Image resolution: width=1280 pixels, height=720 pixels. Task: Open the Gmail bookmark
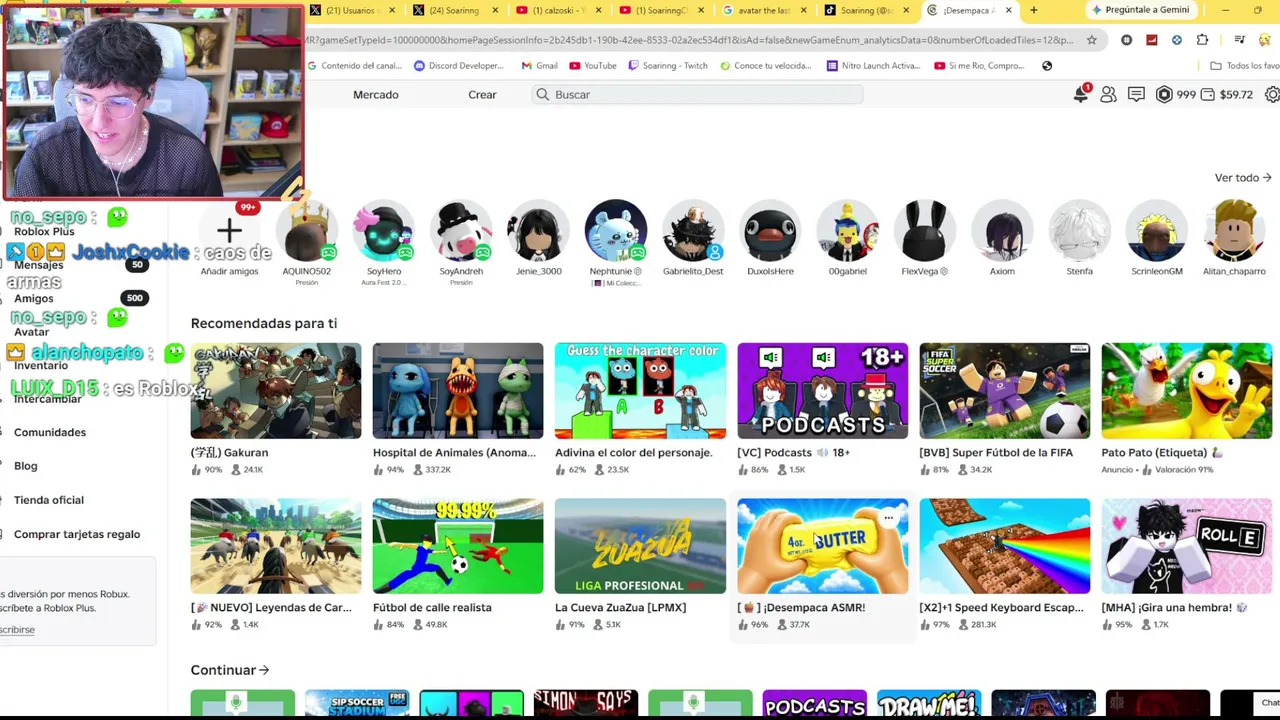point(539,66)
